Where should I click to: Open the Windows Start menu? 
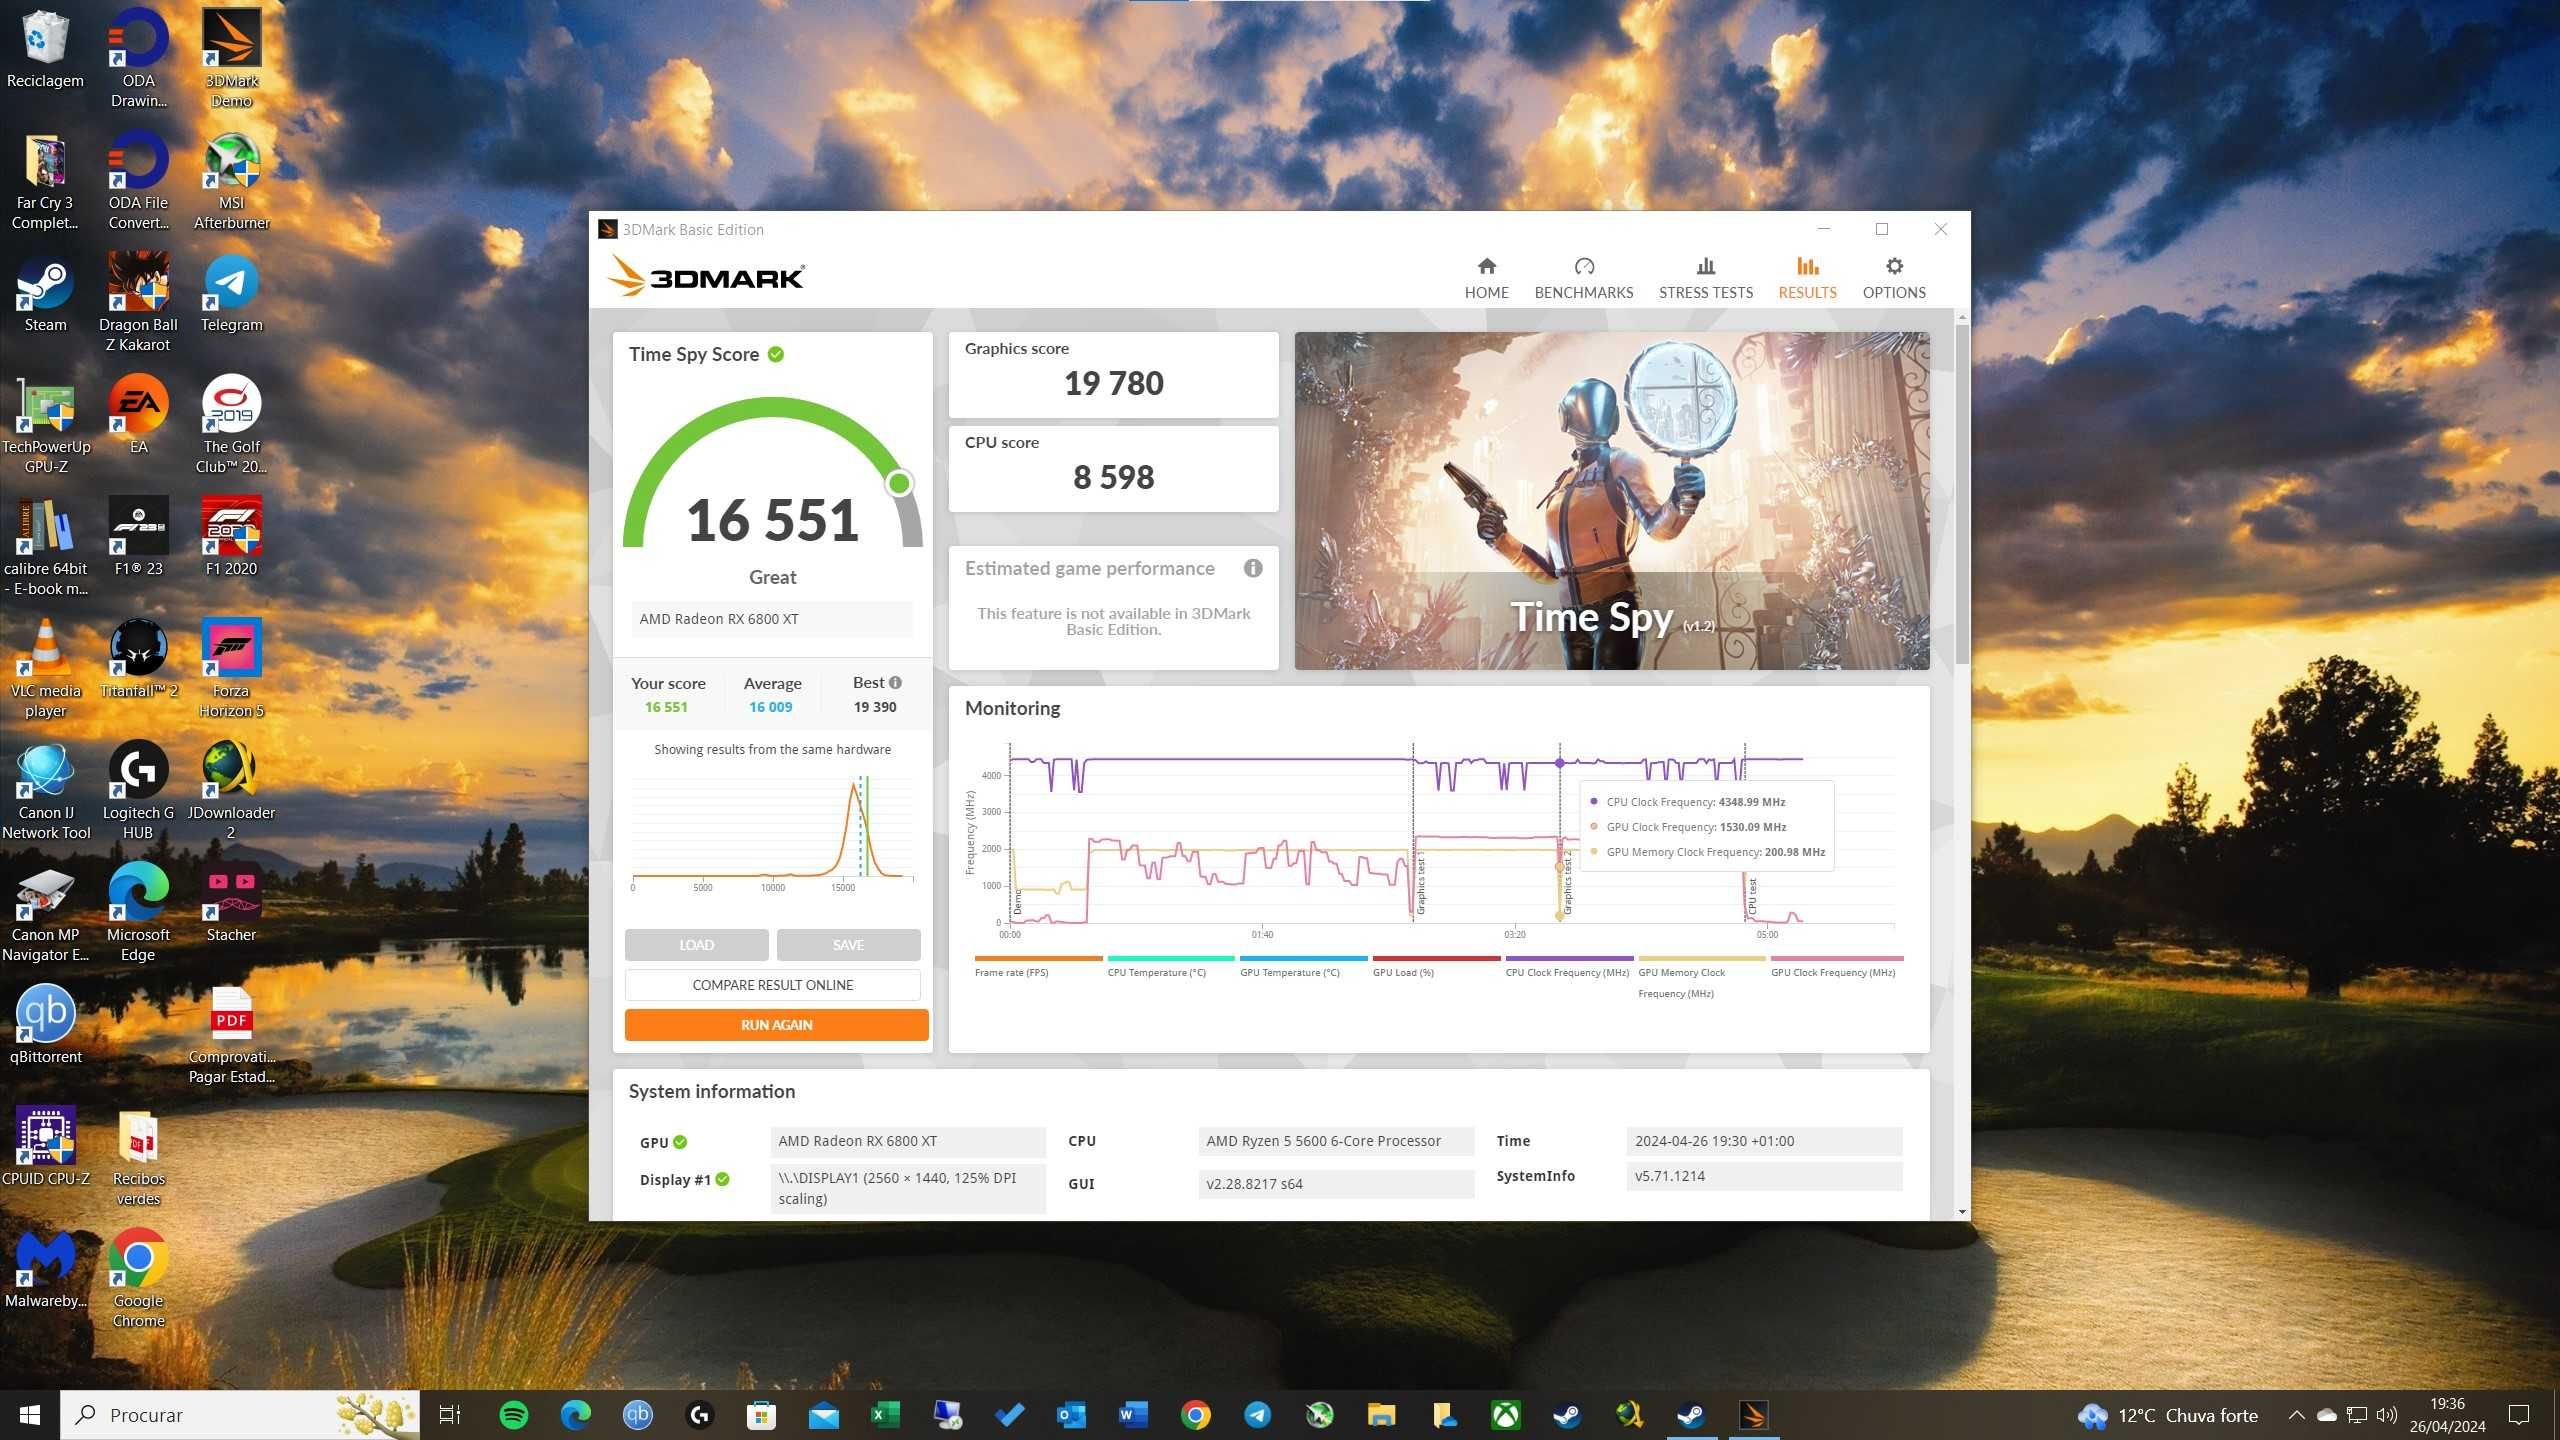pos(30,1415)
